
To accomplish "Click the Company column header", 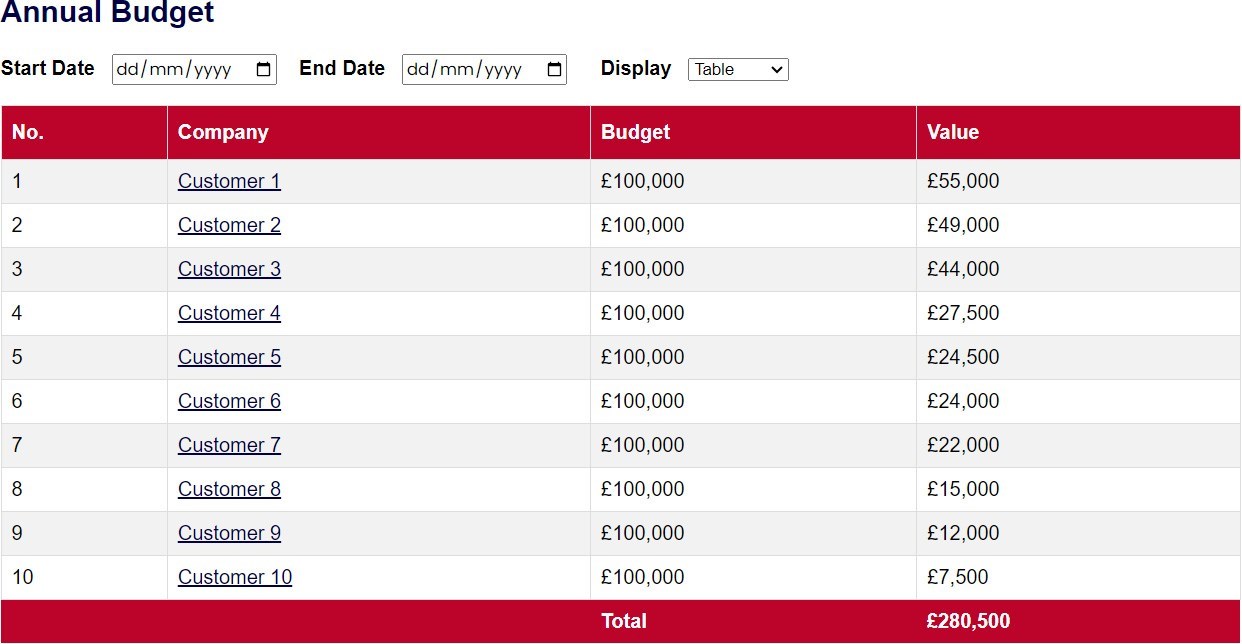I will coord(379,132).
